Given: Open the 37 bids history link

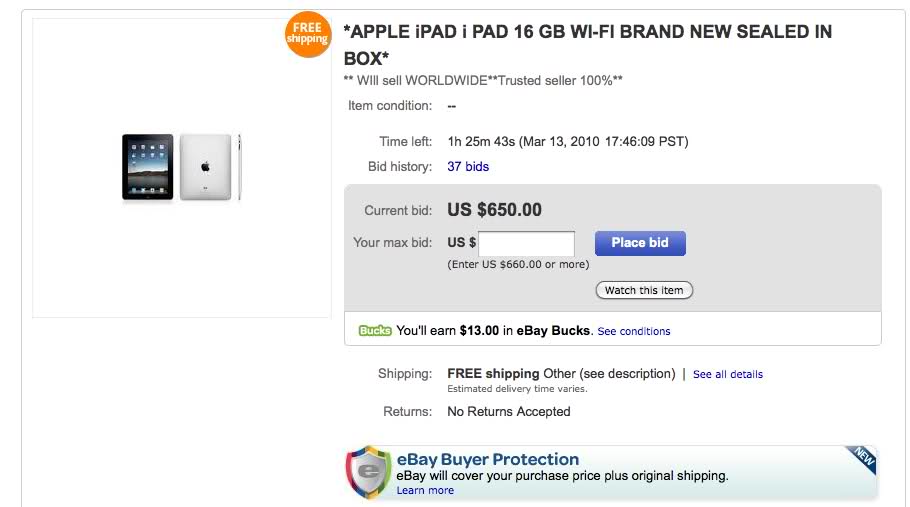Looking at the screenshot, I should [x=468, y=167].
